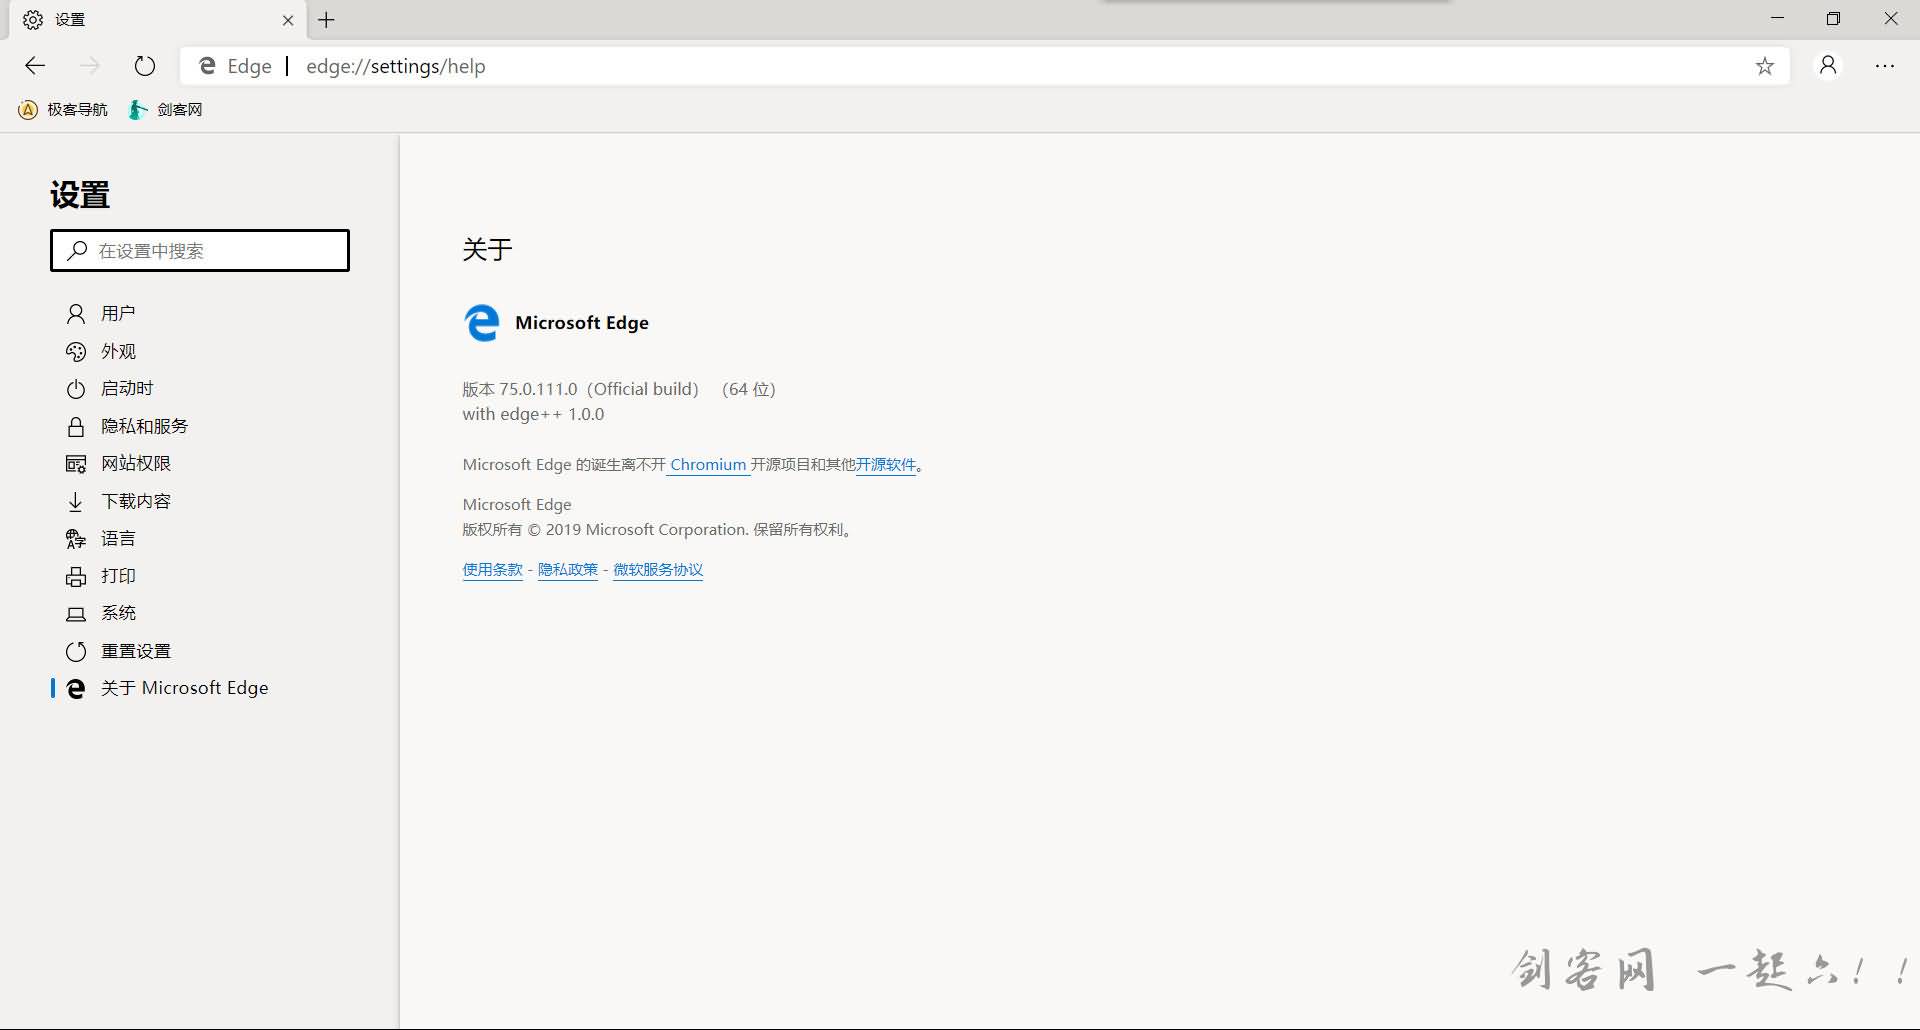The height and width of the screenshot is (1030, 1920).
Task: Open the three-dot settings and more menu
Action: [x=1885, y=66]
